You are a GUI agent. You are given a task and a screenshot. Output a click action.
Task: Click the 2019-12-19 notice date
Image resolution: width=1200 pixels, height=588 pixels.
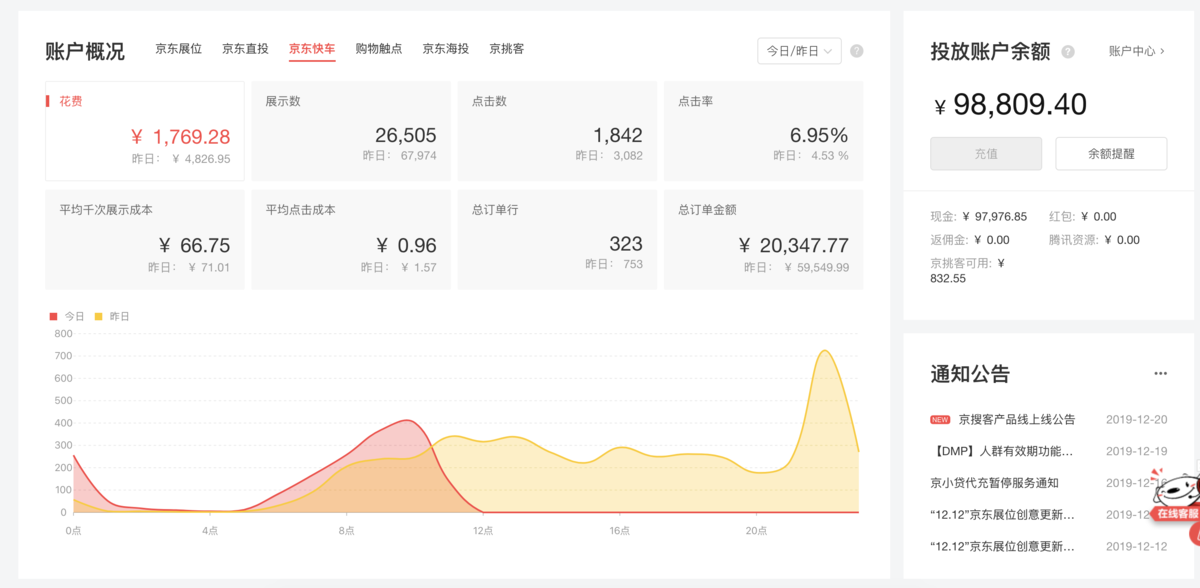pyautogui.click(x=1136, y=451)
